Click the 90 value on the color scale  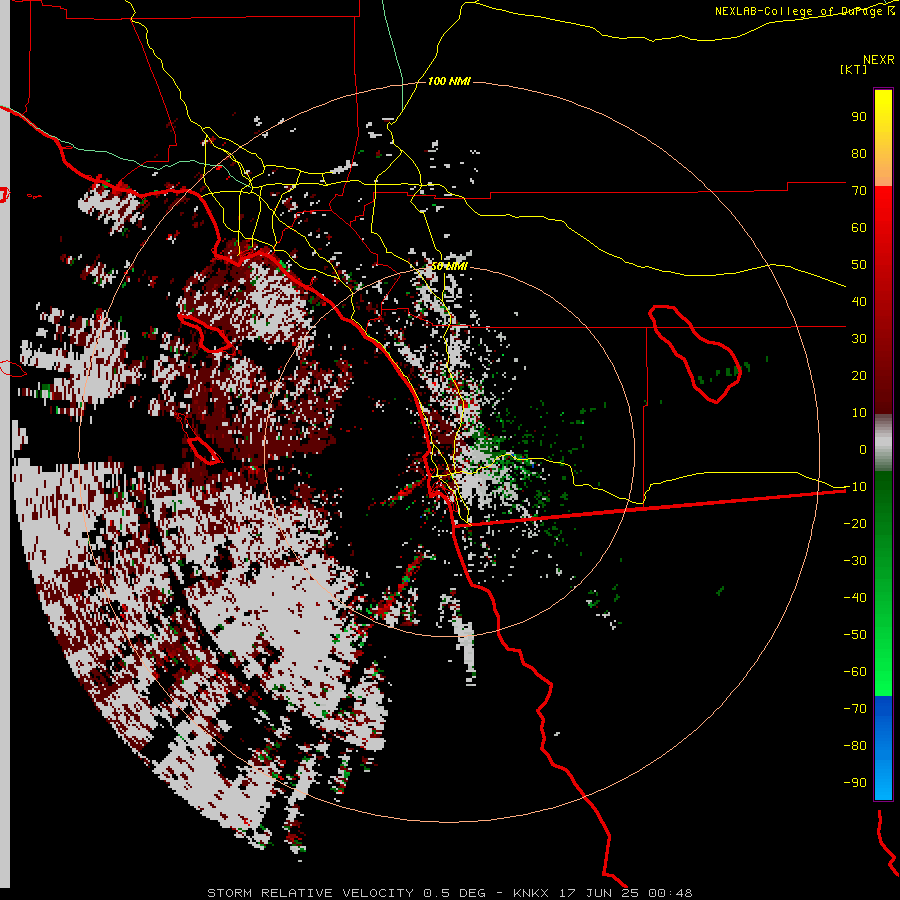click(859, 117)
